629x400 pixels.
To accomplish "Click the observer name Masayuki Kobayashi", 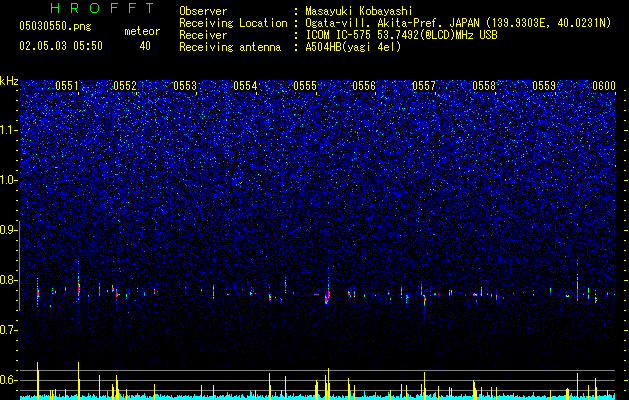I will coord(359,11).
